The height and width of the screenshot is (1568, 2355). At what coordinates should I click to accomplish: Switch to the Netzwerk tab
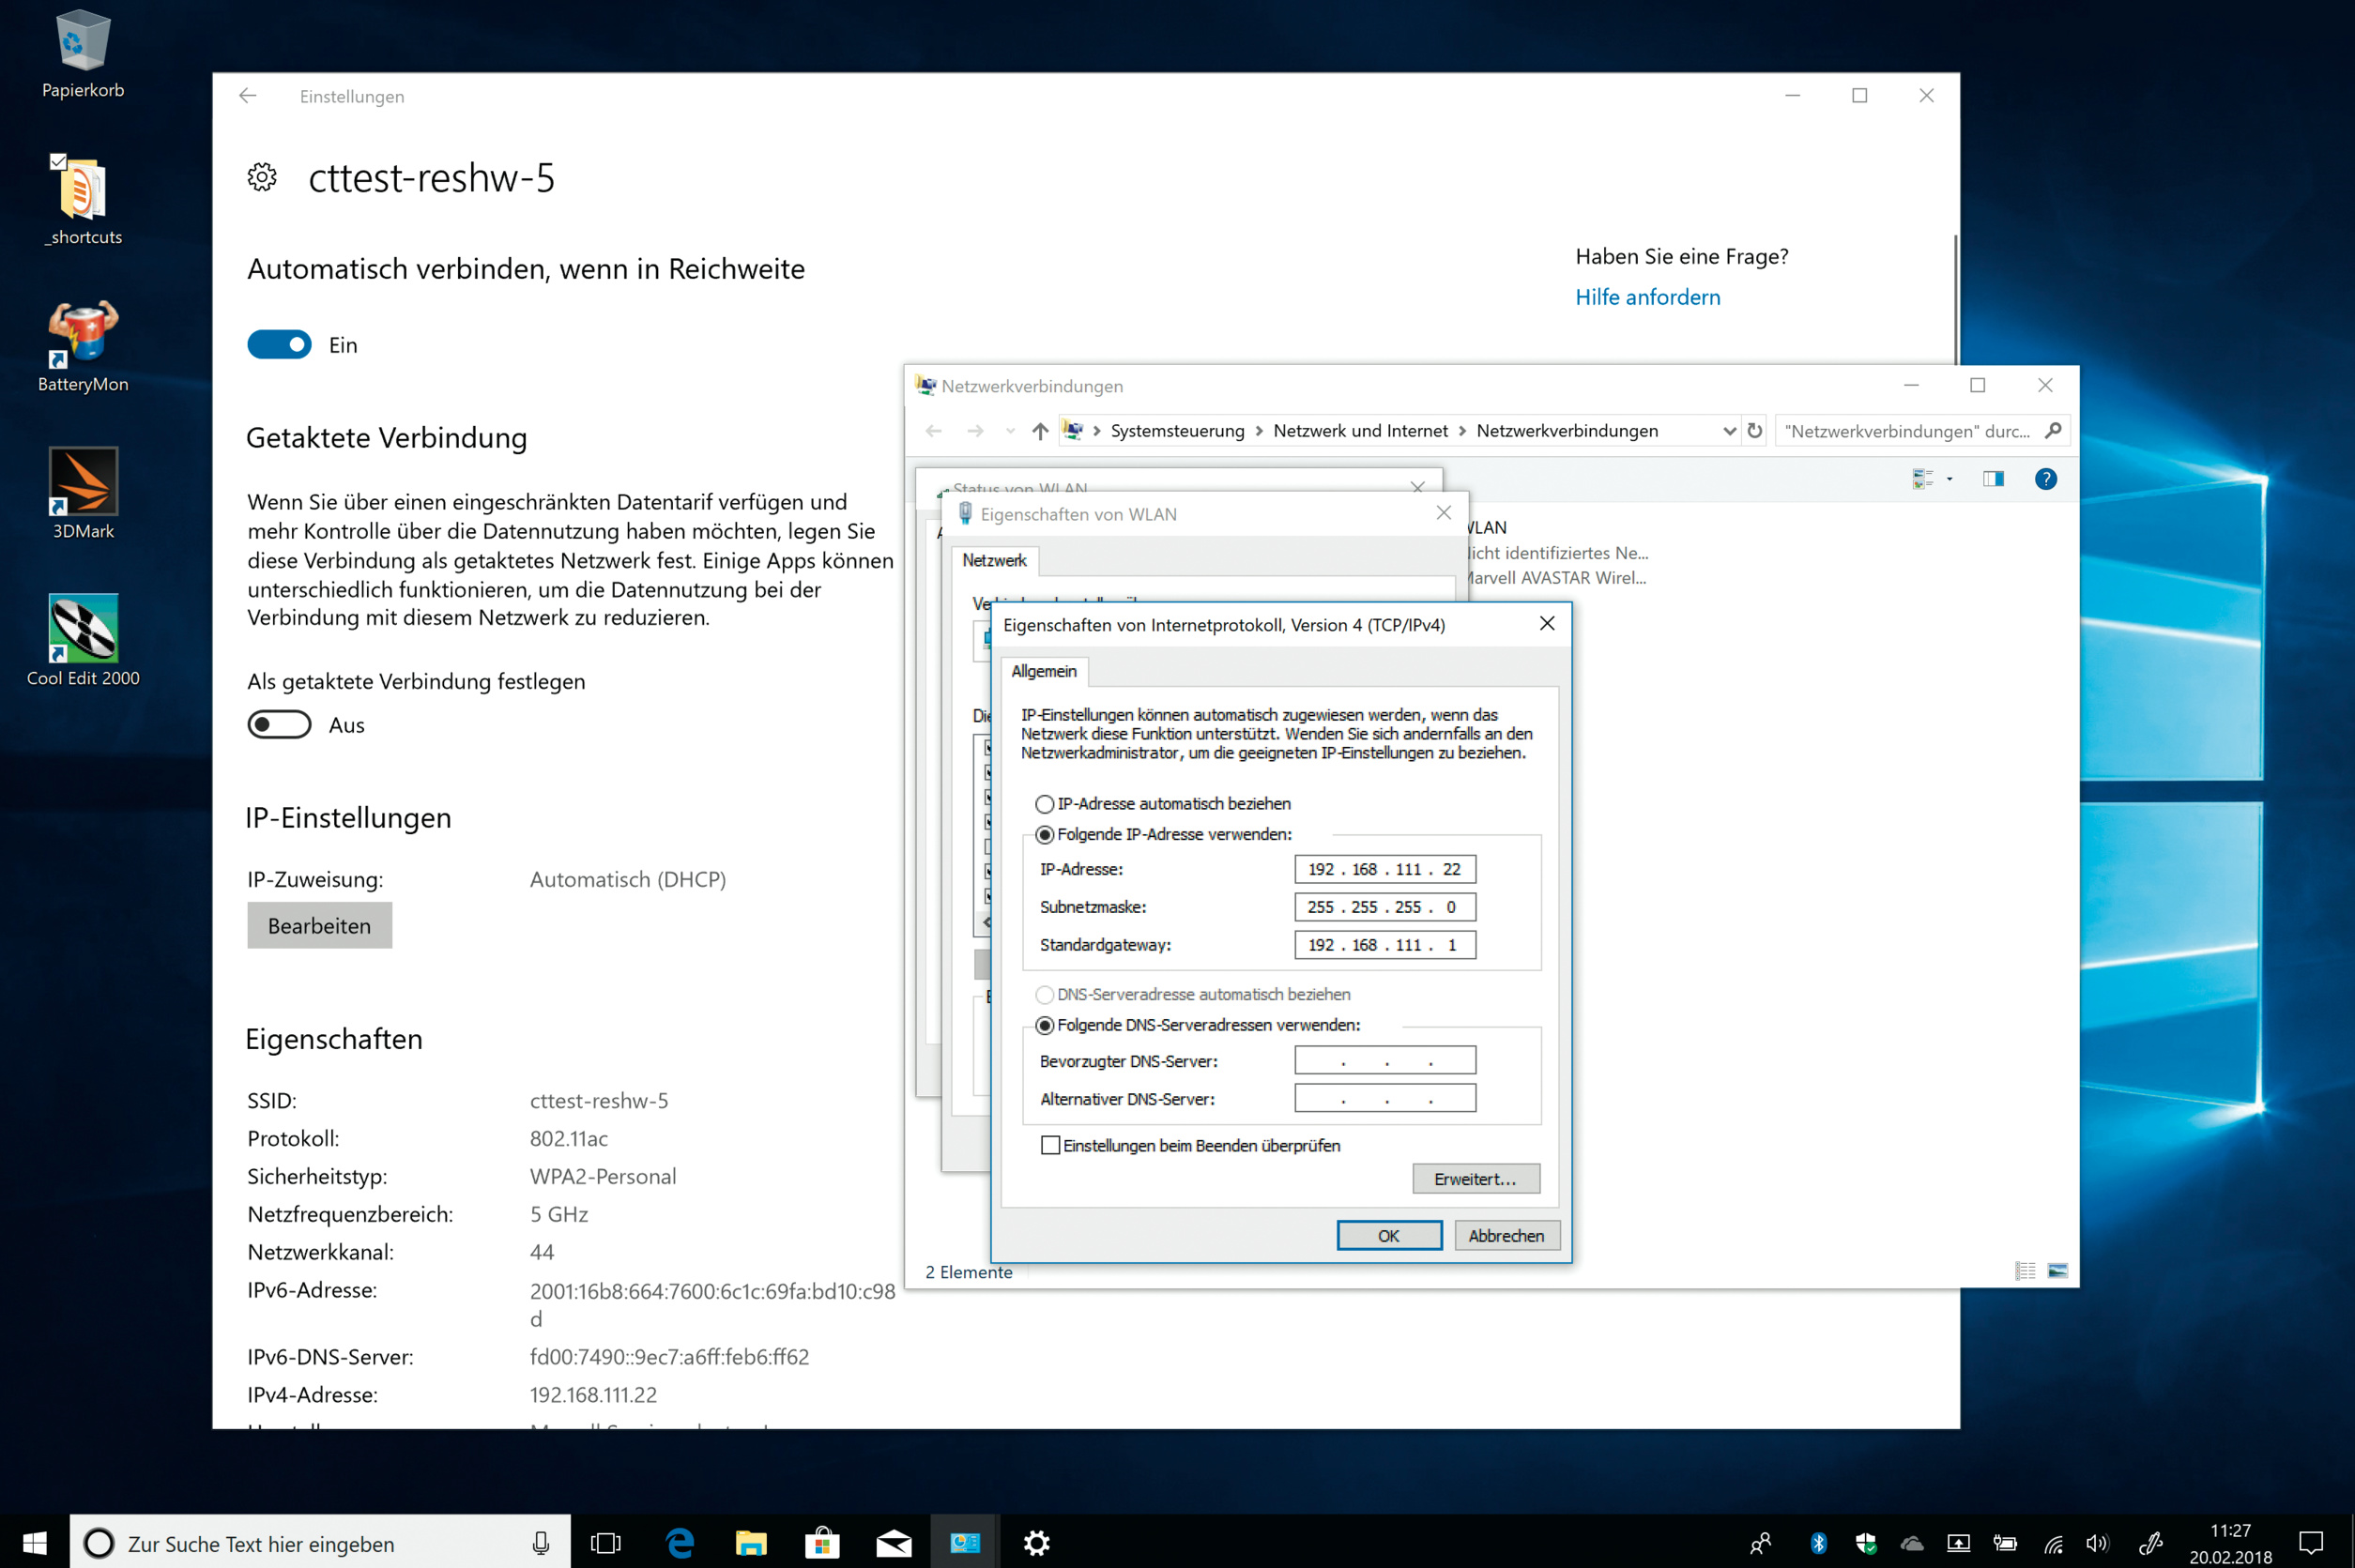[994, 560]
